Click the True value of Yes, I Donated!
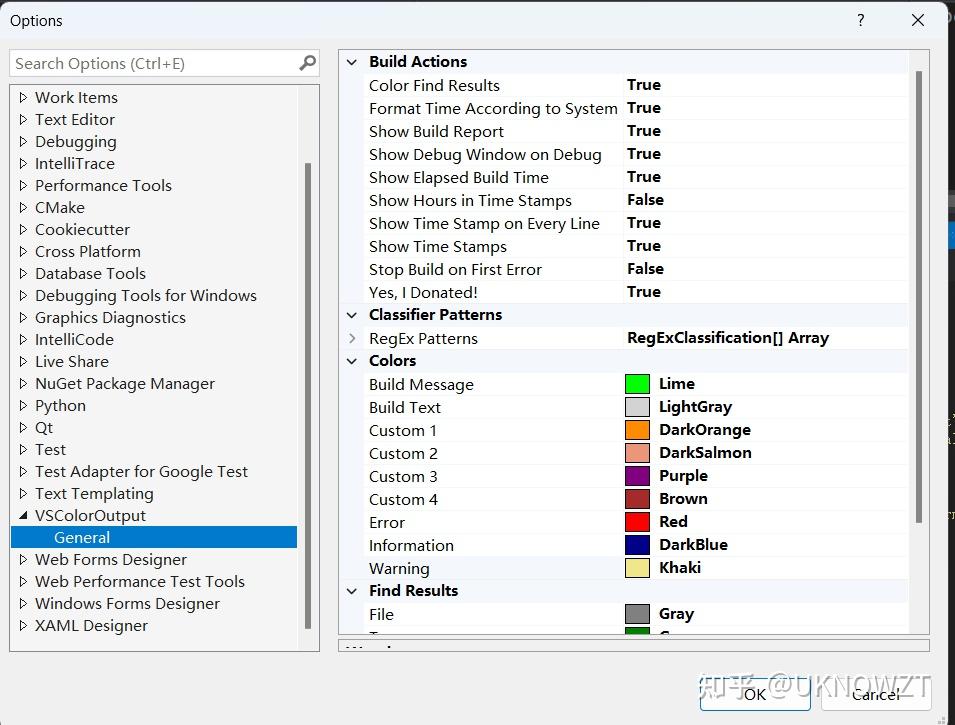 click(644, 292)
